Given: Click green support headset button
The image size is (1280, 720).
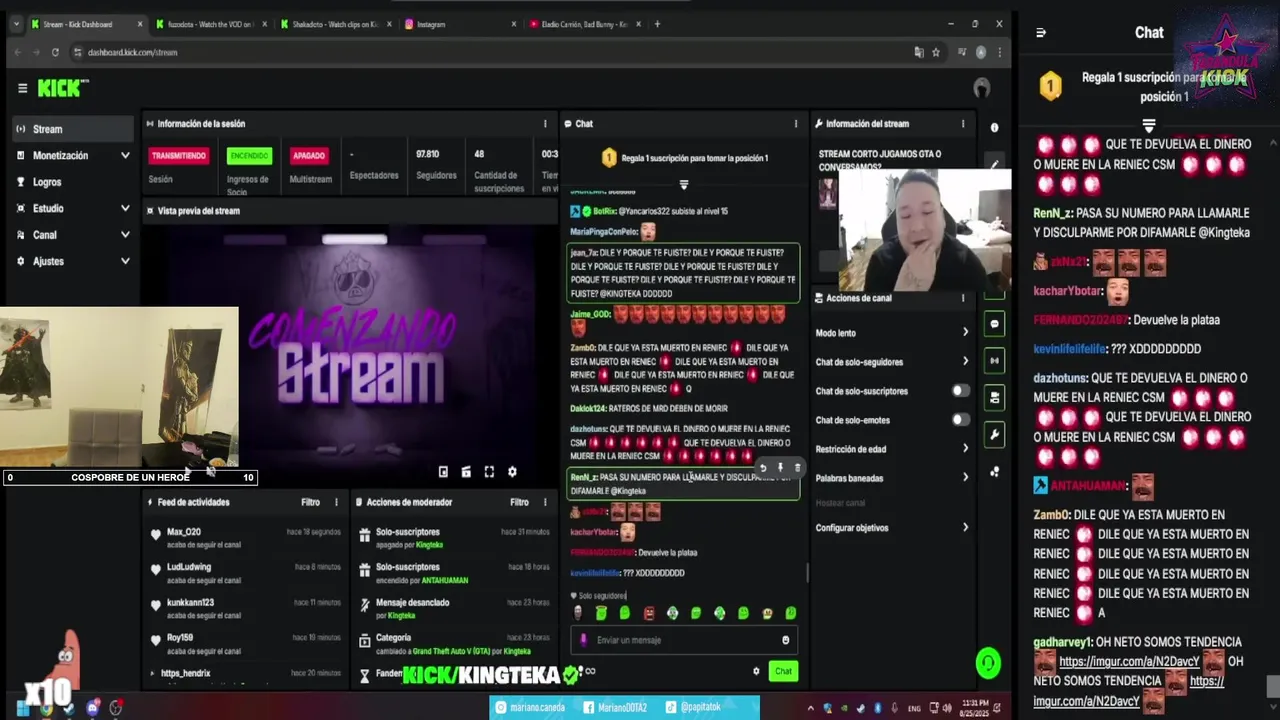Looking at the screenshot, I should click(988, 663).
